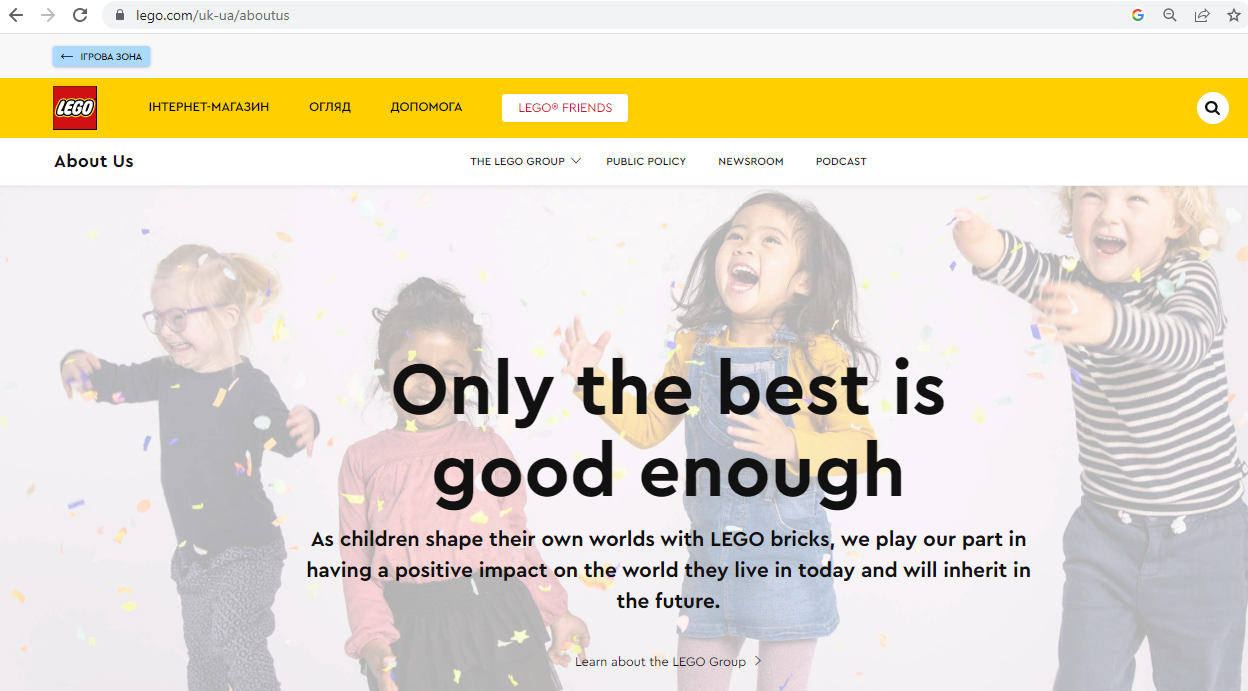Open the PUBLIC POLICY link
This screenshot has height=691, width=1248.
click(x=646, y=161)
